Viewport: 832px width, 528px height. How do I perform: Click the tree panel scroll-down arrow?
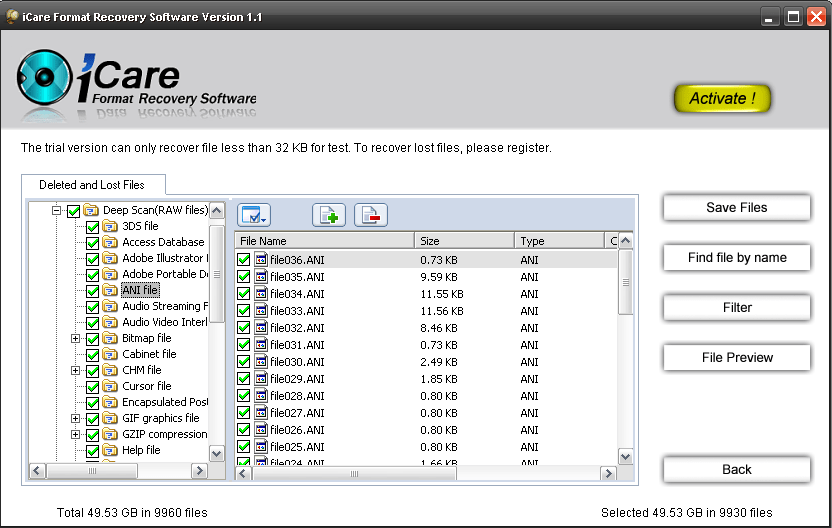pyautogui.click(x=216, y=454)
